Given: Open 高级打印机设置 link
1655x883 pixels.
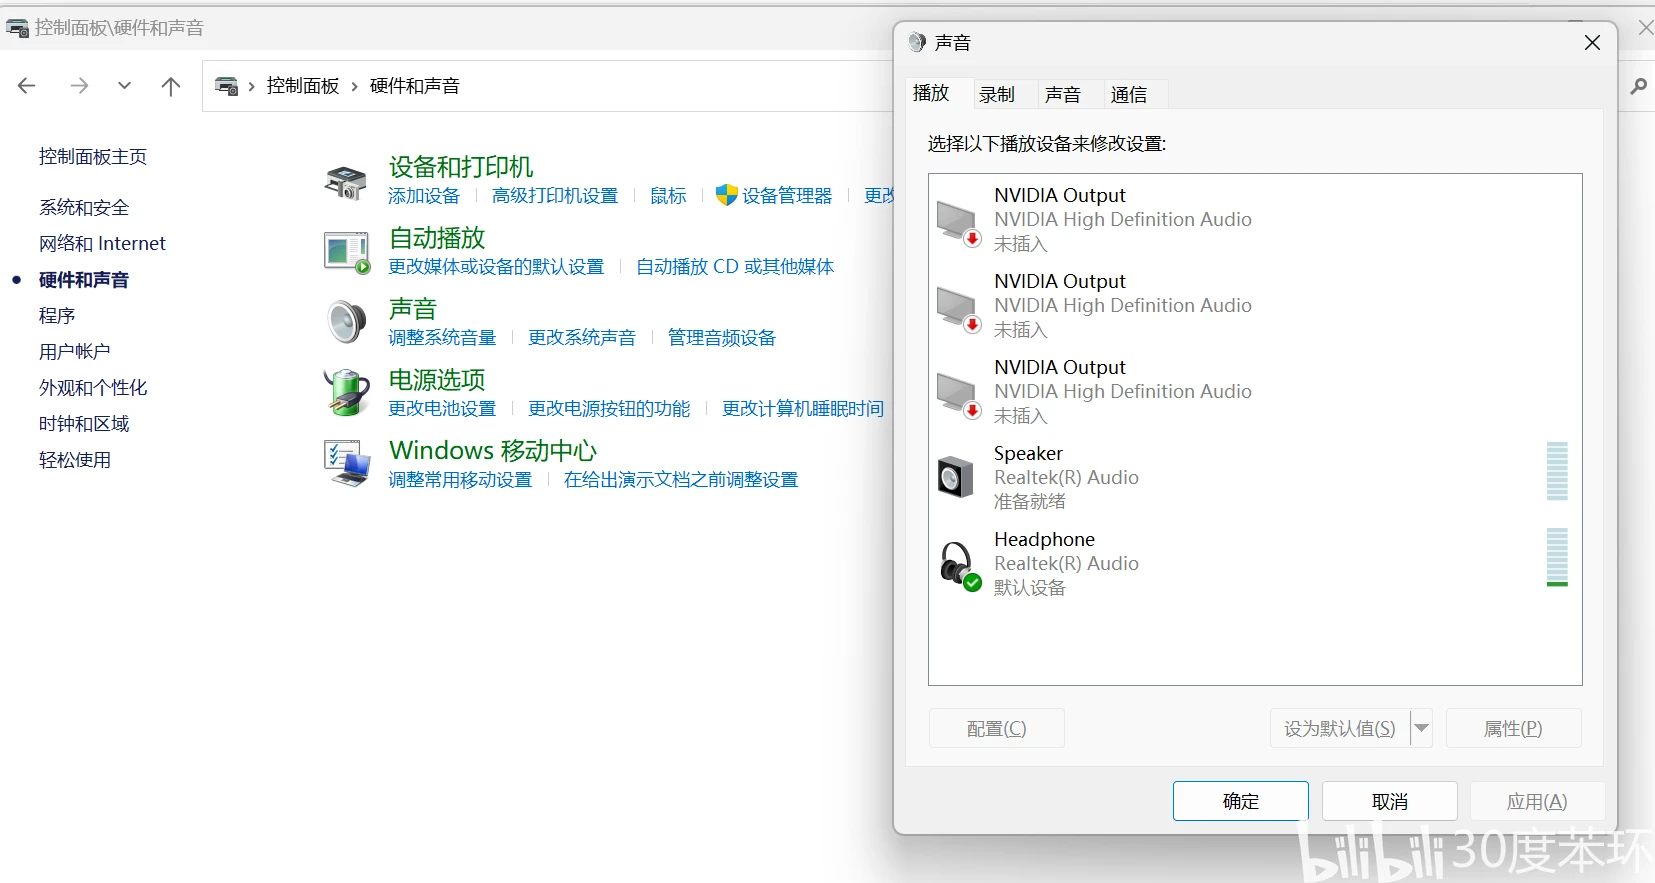Looking at the screenshot, I should (555, 196).
